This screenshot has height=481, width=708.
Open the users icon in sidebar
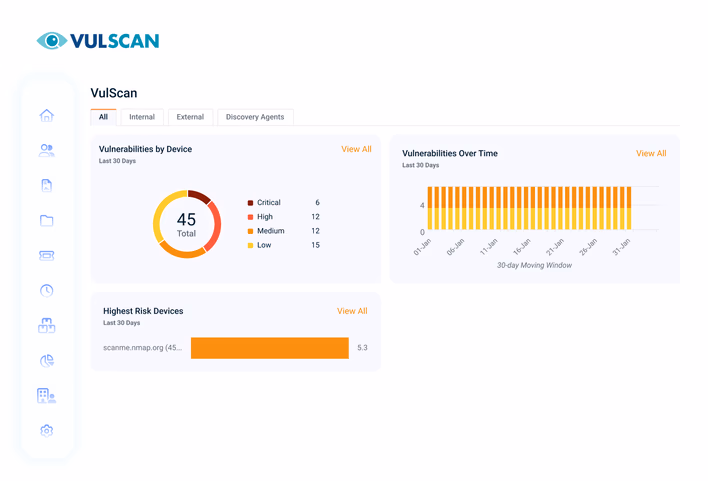pyautogui.click(x=47, y=150)
